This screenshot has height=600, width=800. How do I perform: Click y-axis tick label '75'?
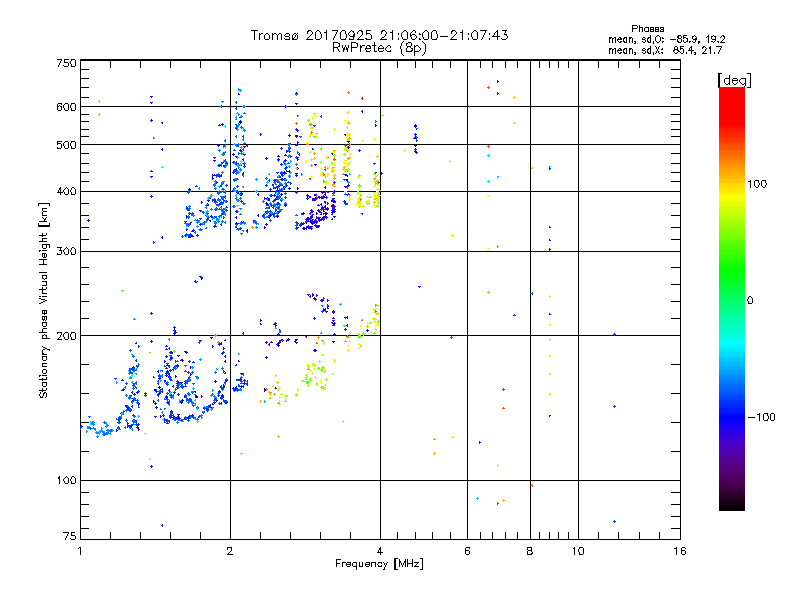(x=70, y=536)
